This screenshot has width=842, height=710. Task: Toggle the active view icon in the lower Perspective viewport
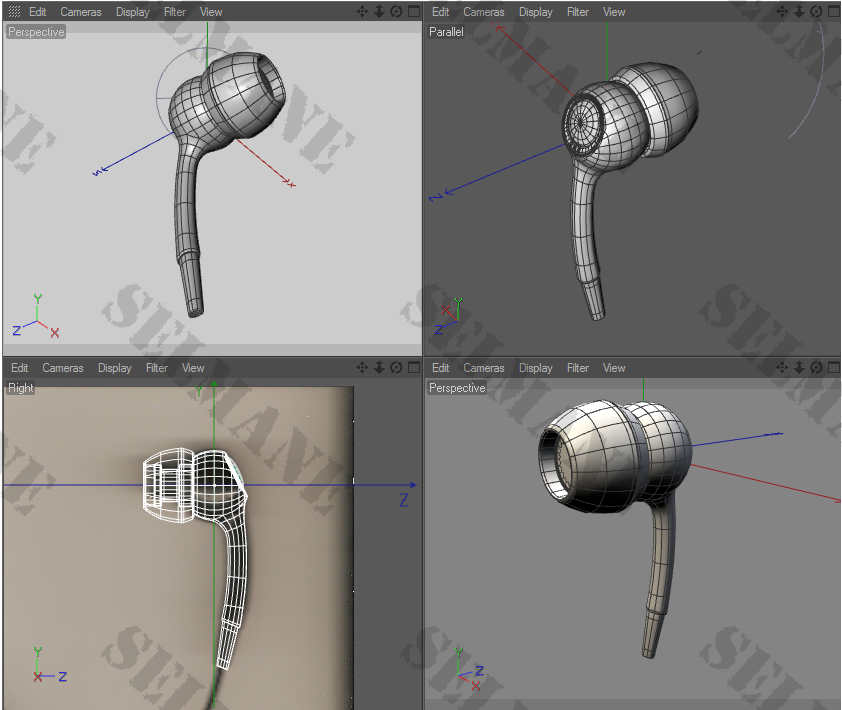[x=833, y=367]
